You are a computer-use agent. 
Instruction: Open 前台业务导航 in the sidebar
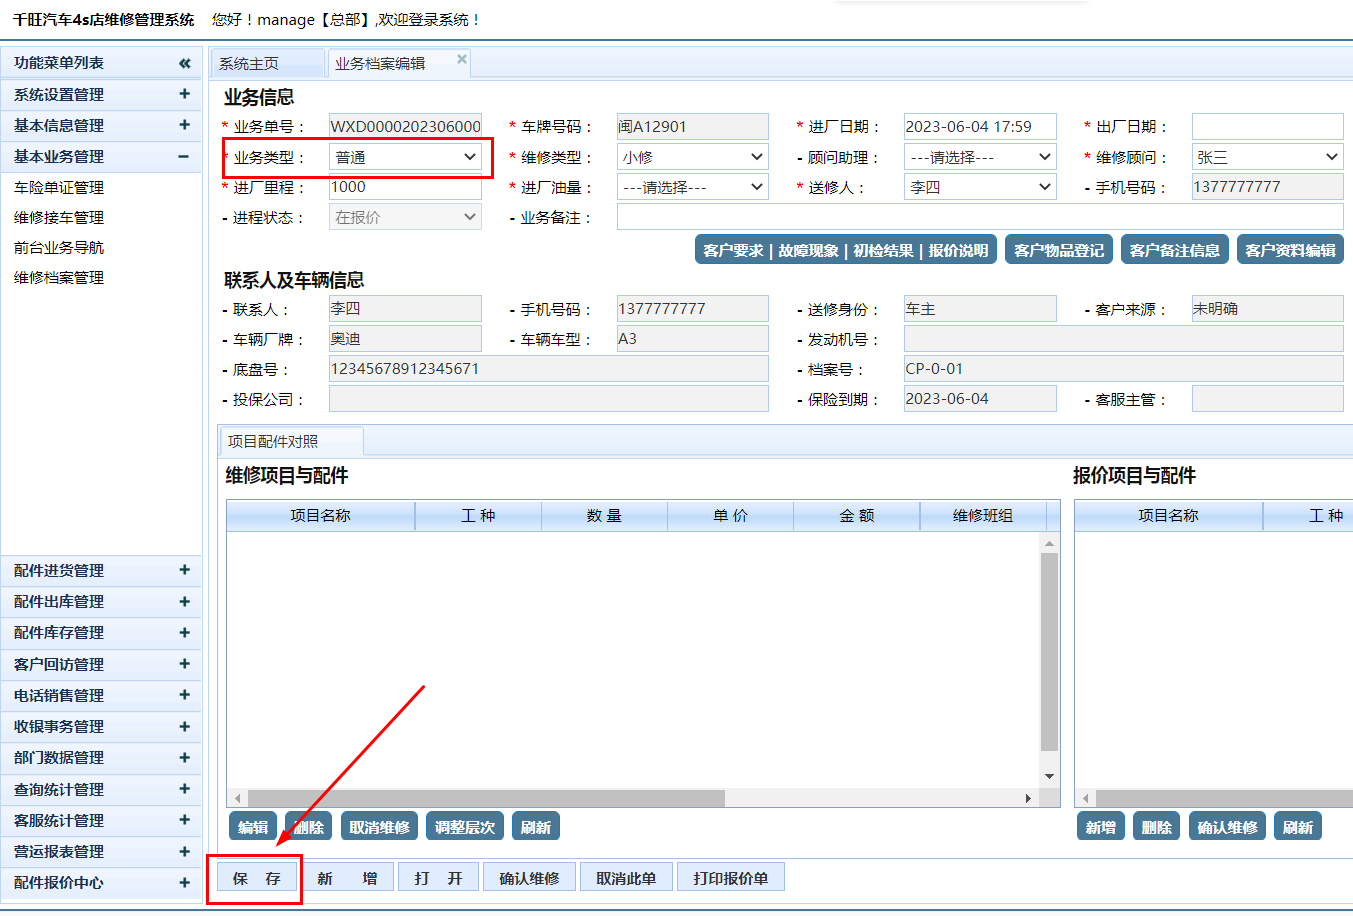[x=59, y=247]
